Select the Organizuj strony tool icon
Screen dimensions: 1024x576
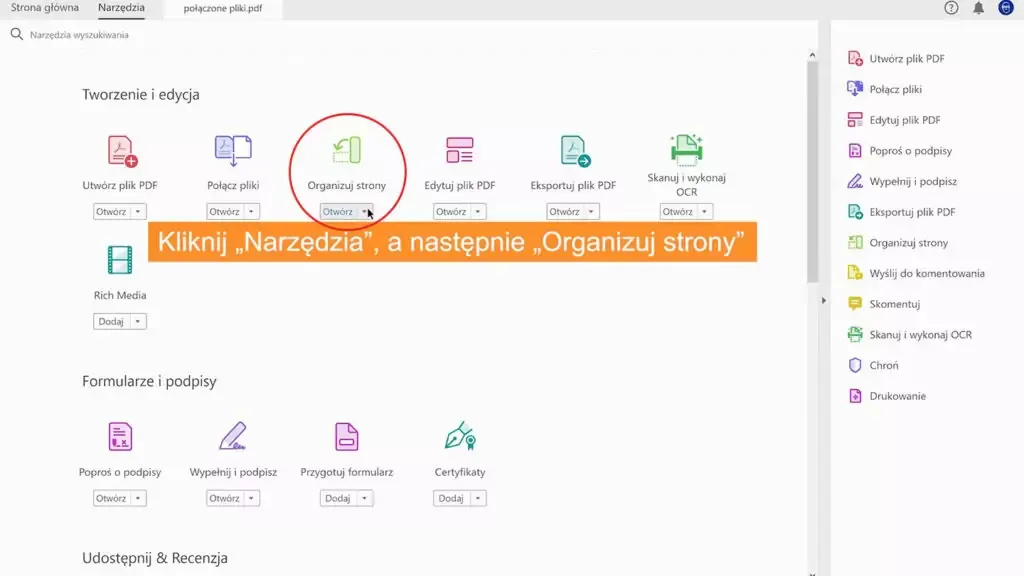coord(346,150)
